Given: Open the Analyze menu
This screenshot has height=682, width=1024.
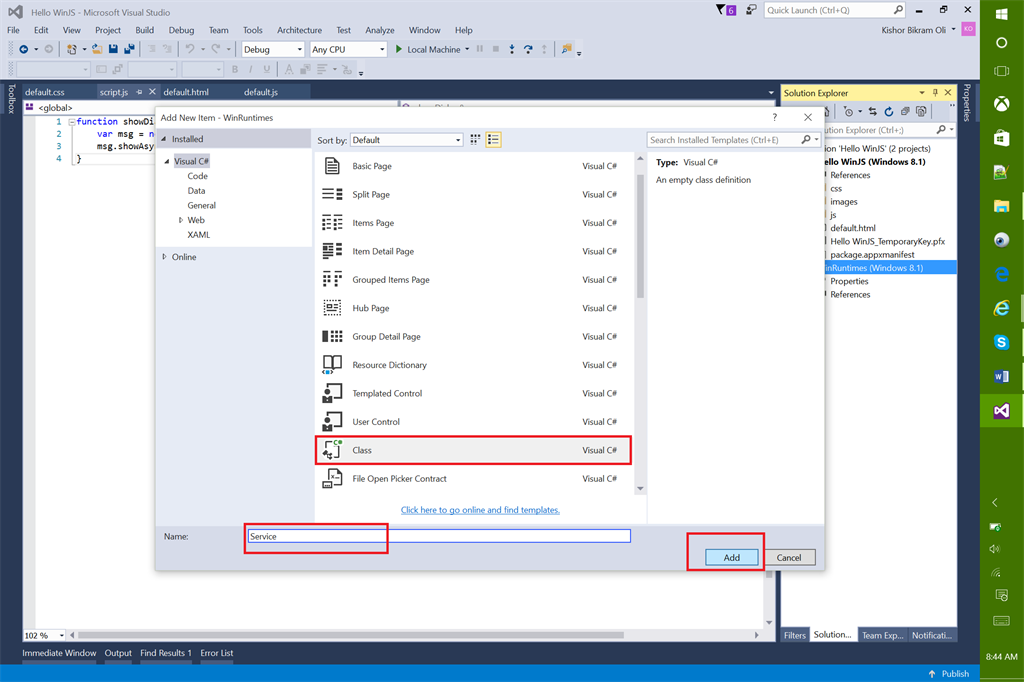Looking at the screenshot, I should (379, 30).
